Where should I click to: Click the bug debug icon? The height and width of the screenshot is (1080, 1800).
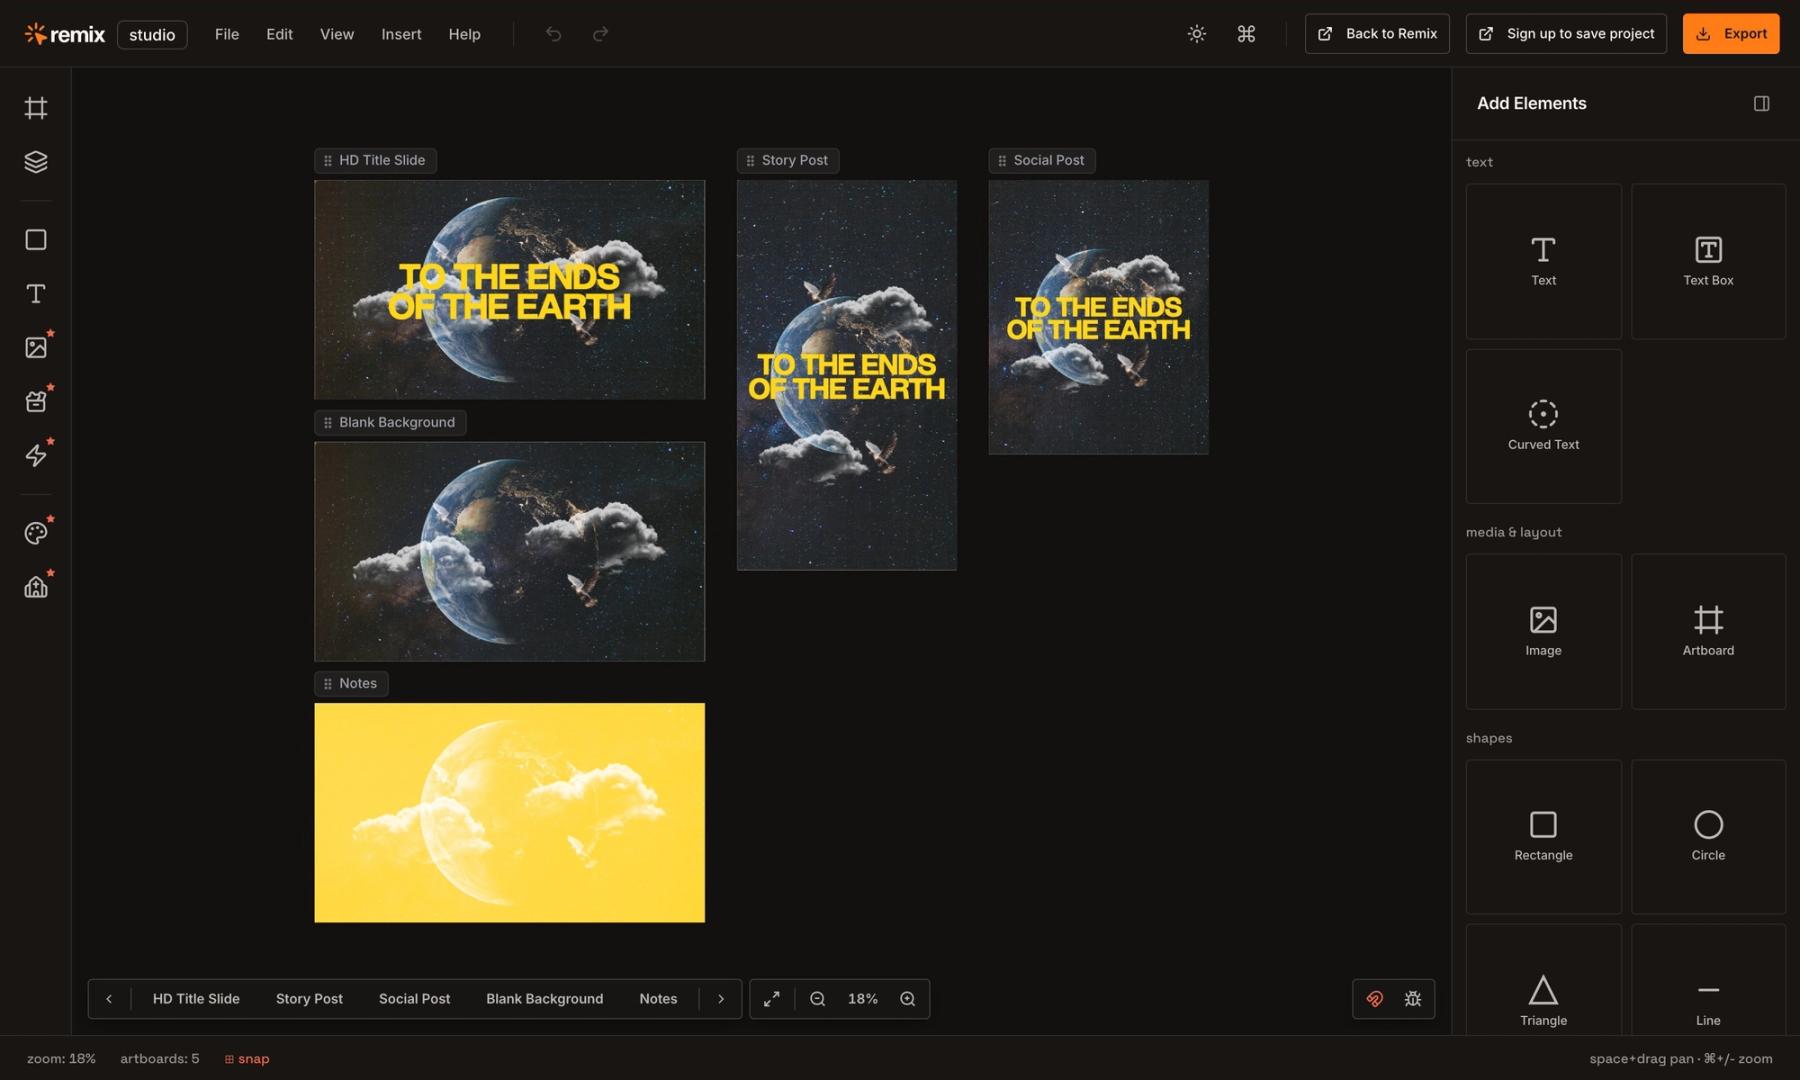(x=1413, y=999)
